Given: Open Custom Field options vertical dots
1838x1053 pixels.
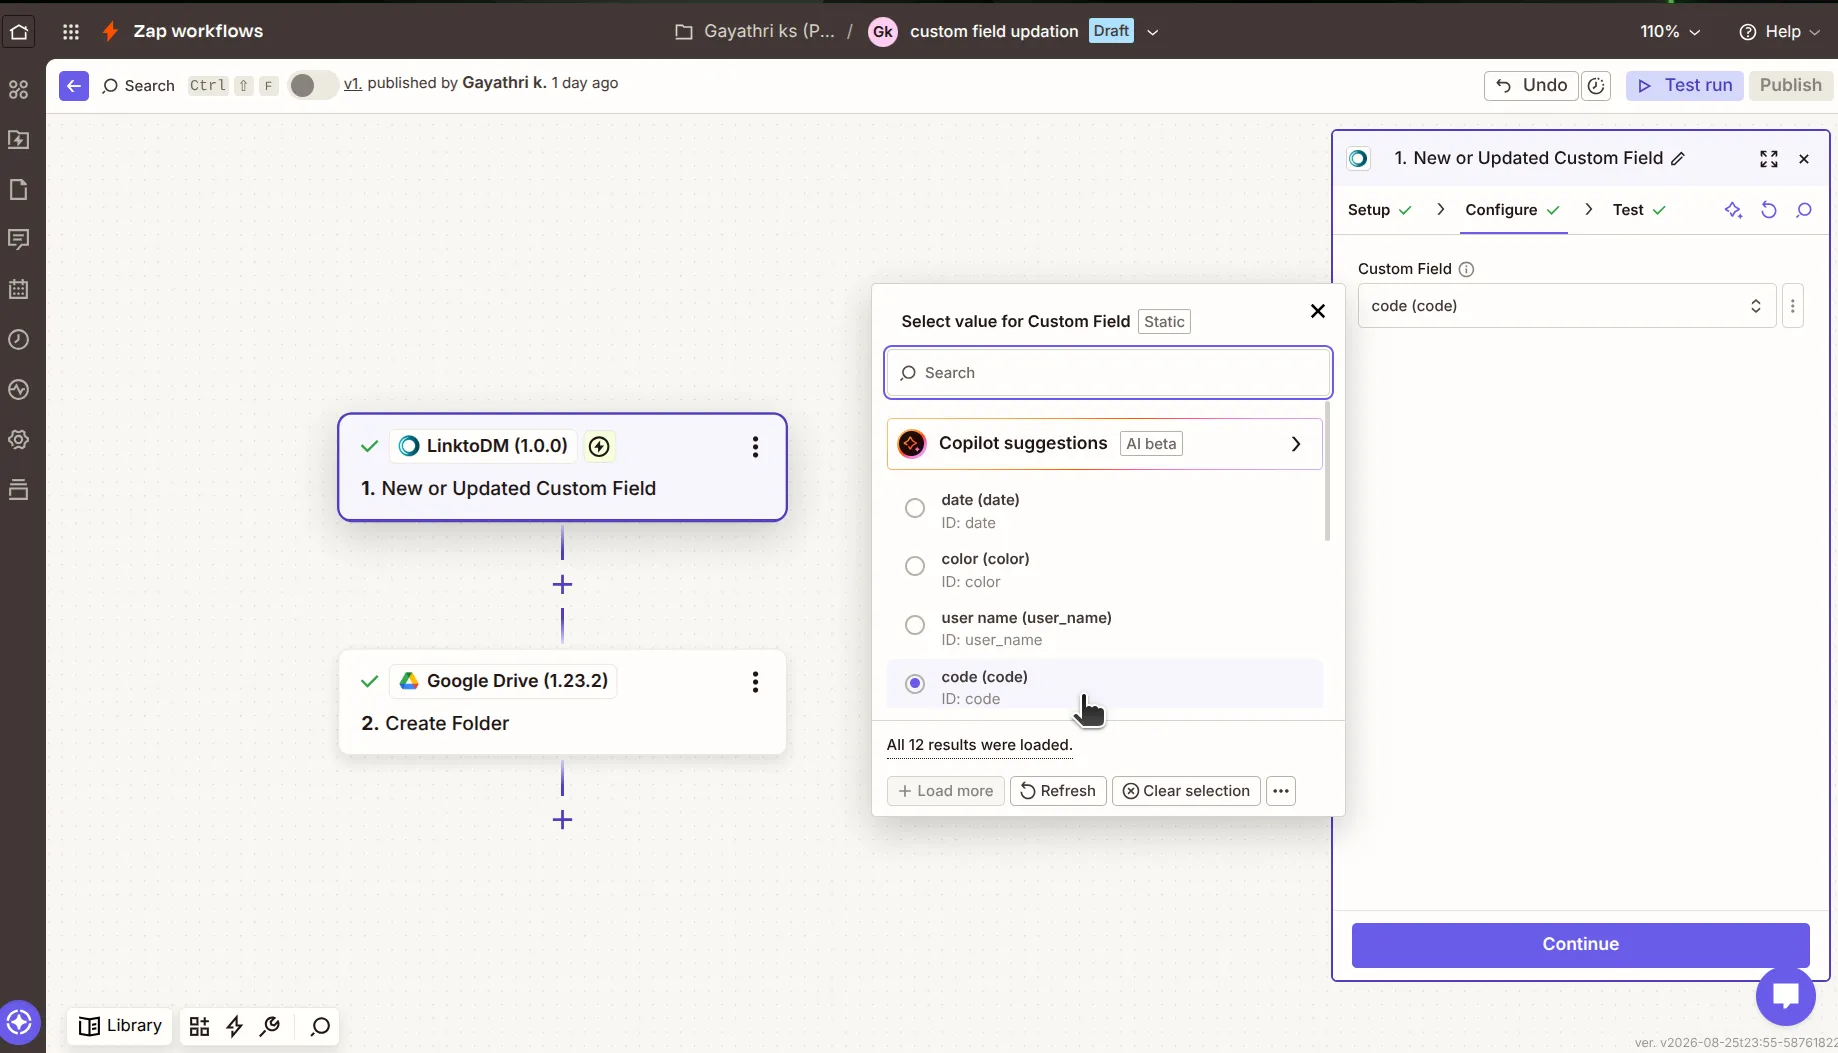Looking at the screenshot, I should [x=1793, y=306].
